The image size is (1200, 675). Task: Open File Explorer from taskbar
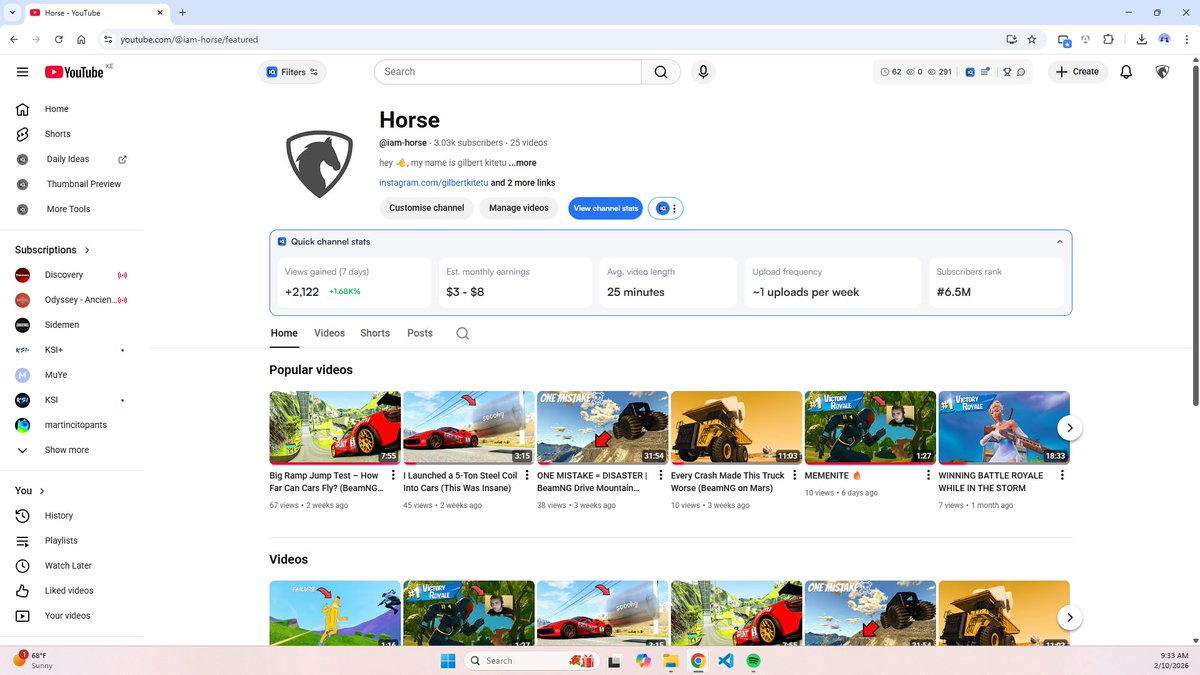(x=670, y=661)
